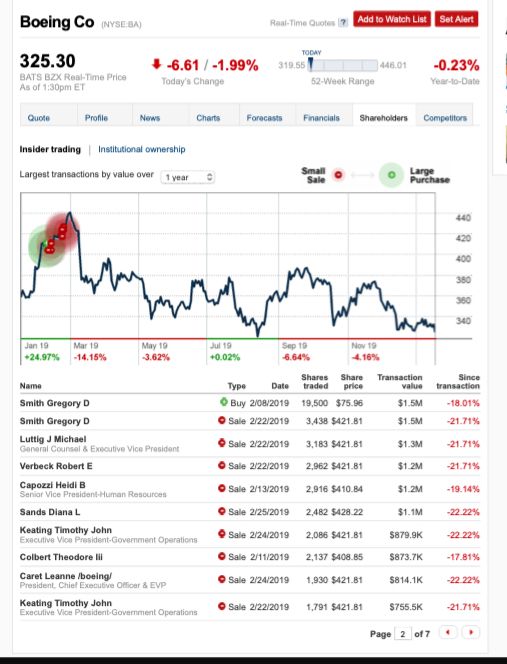The height and width of the screenshot is (664, 507).
Task: Click the 19,500 shares traded cell
Action: 314,403
